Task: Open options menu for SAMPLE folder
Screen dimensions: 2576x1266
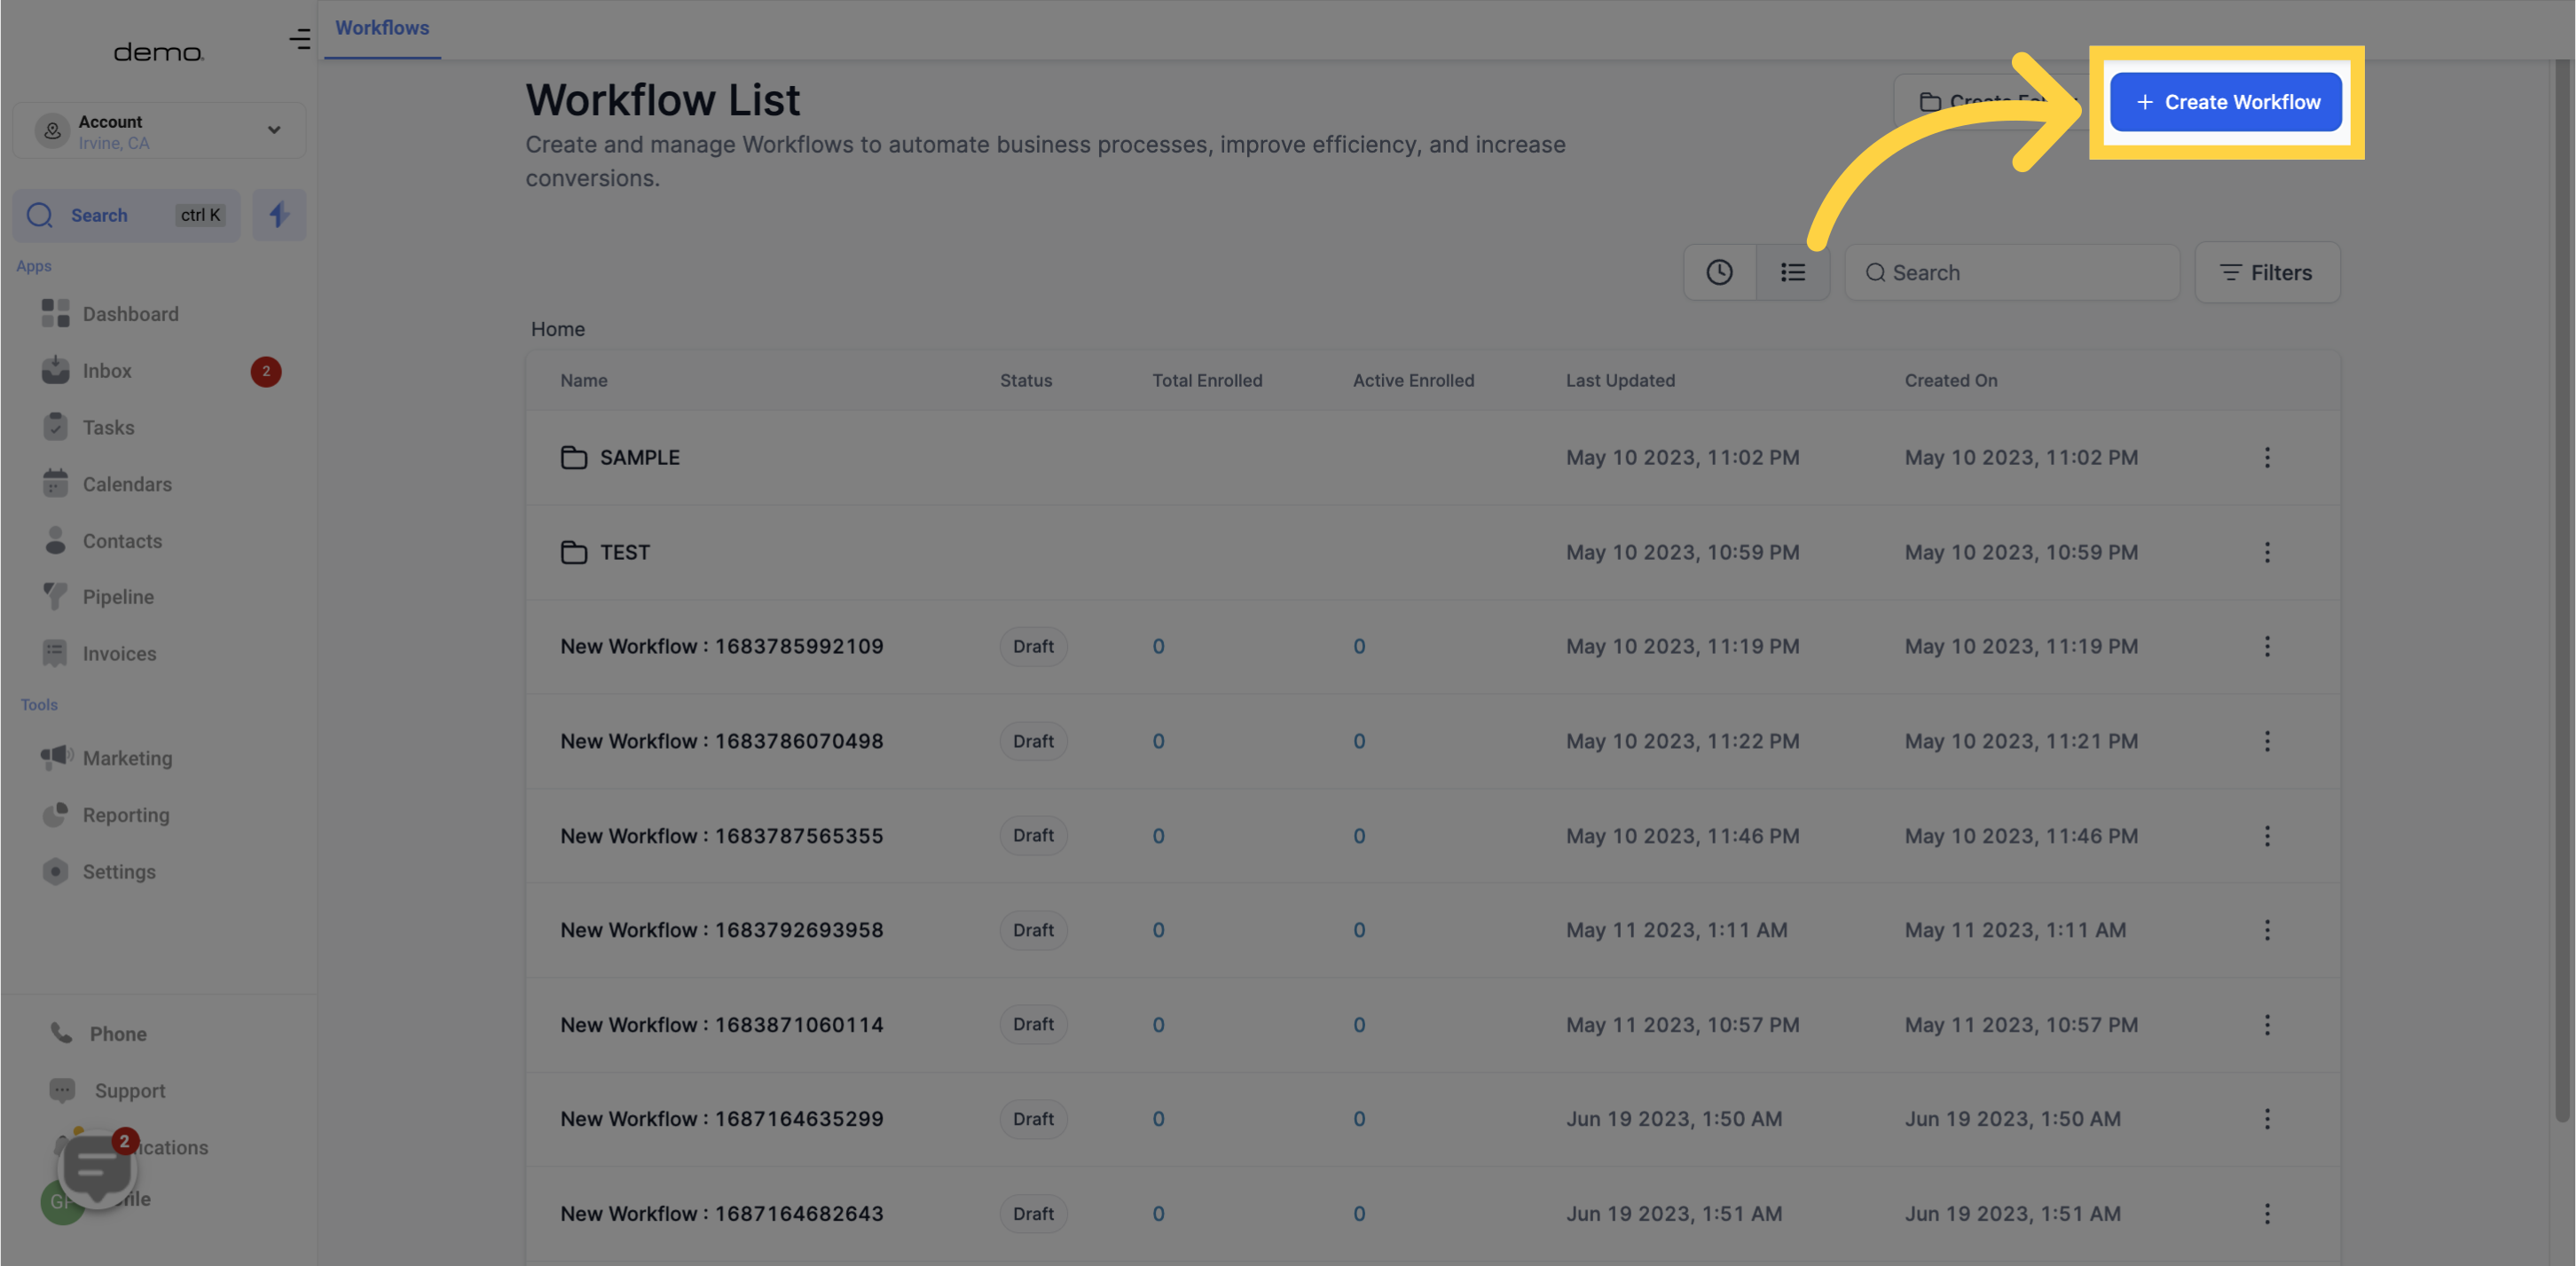Action: pos(2267,458)
